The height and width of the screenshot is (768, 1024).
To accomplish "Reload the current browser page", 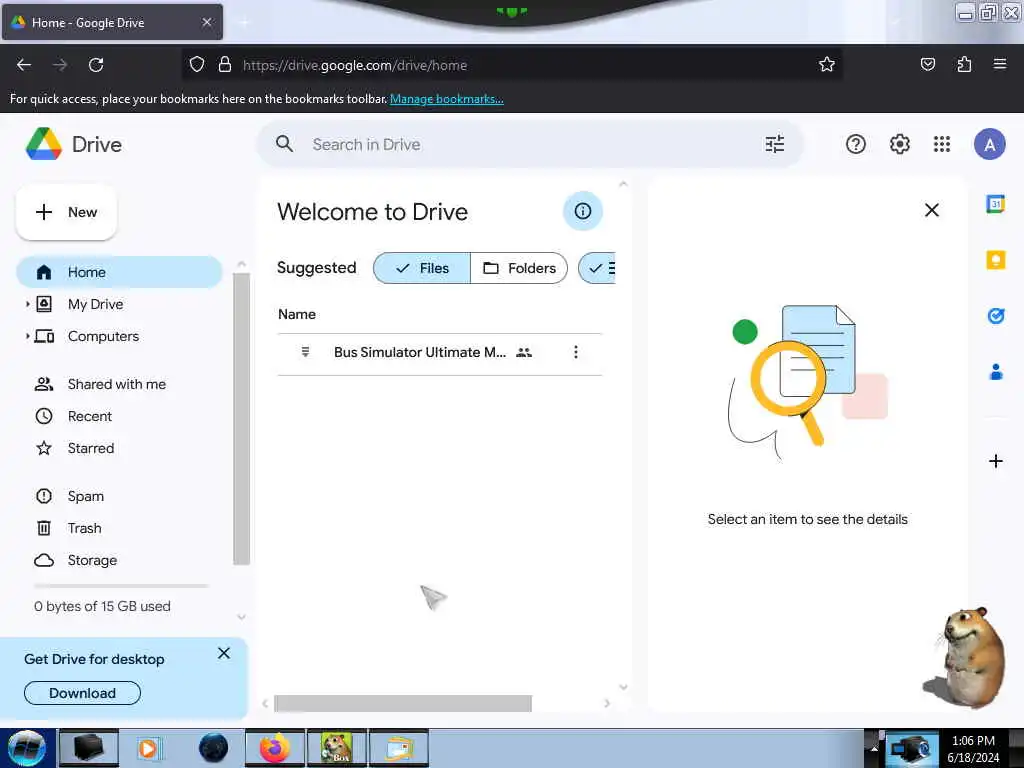I will pyautogui.click(x=96, y=65).
